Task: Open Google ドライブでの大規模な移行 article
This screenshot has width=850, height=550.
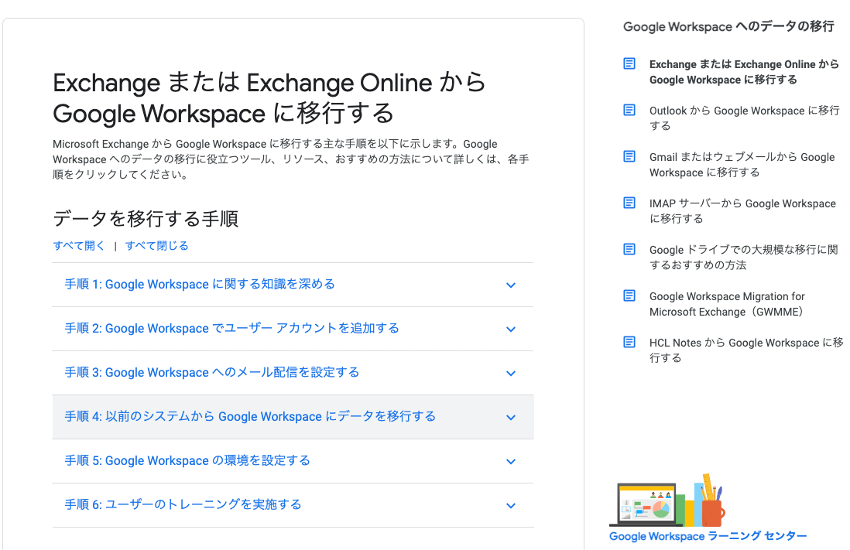Action: [743, 257]
